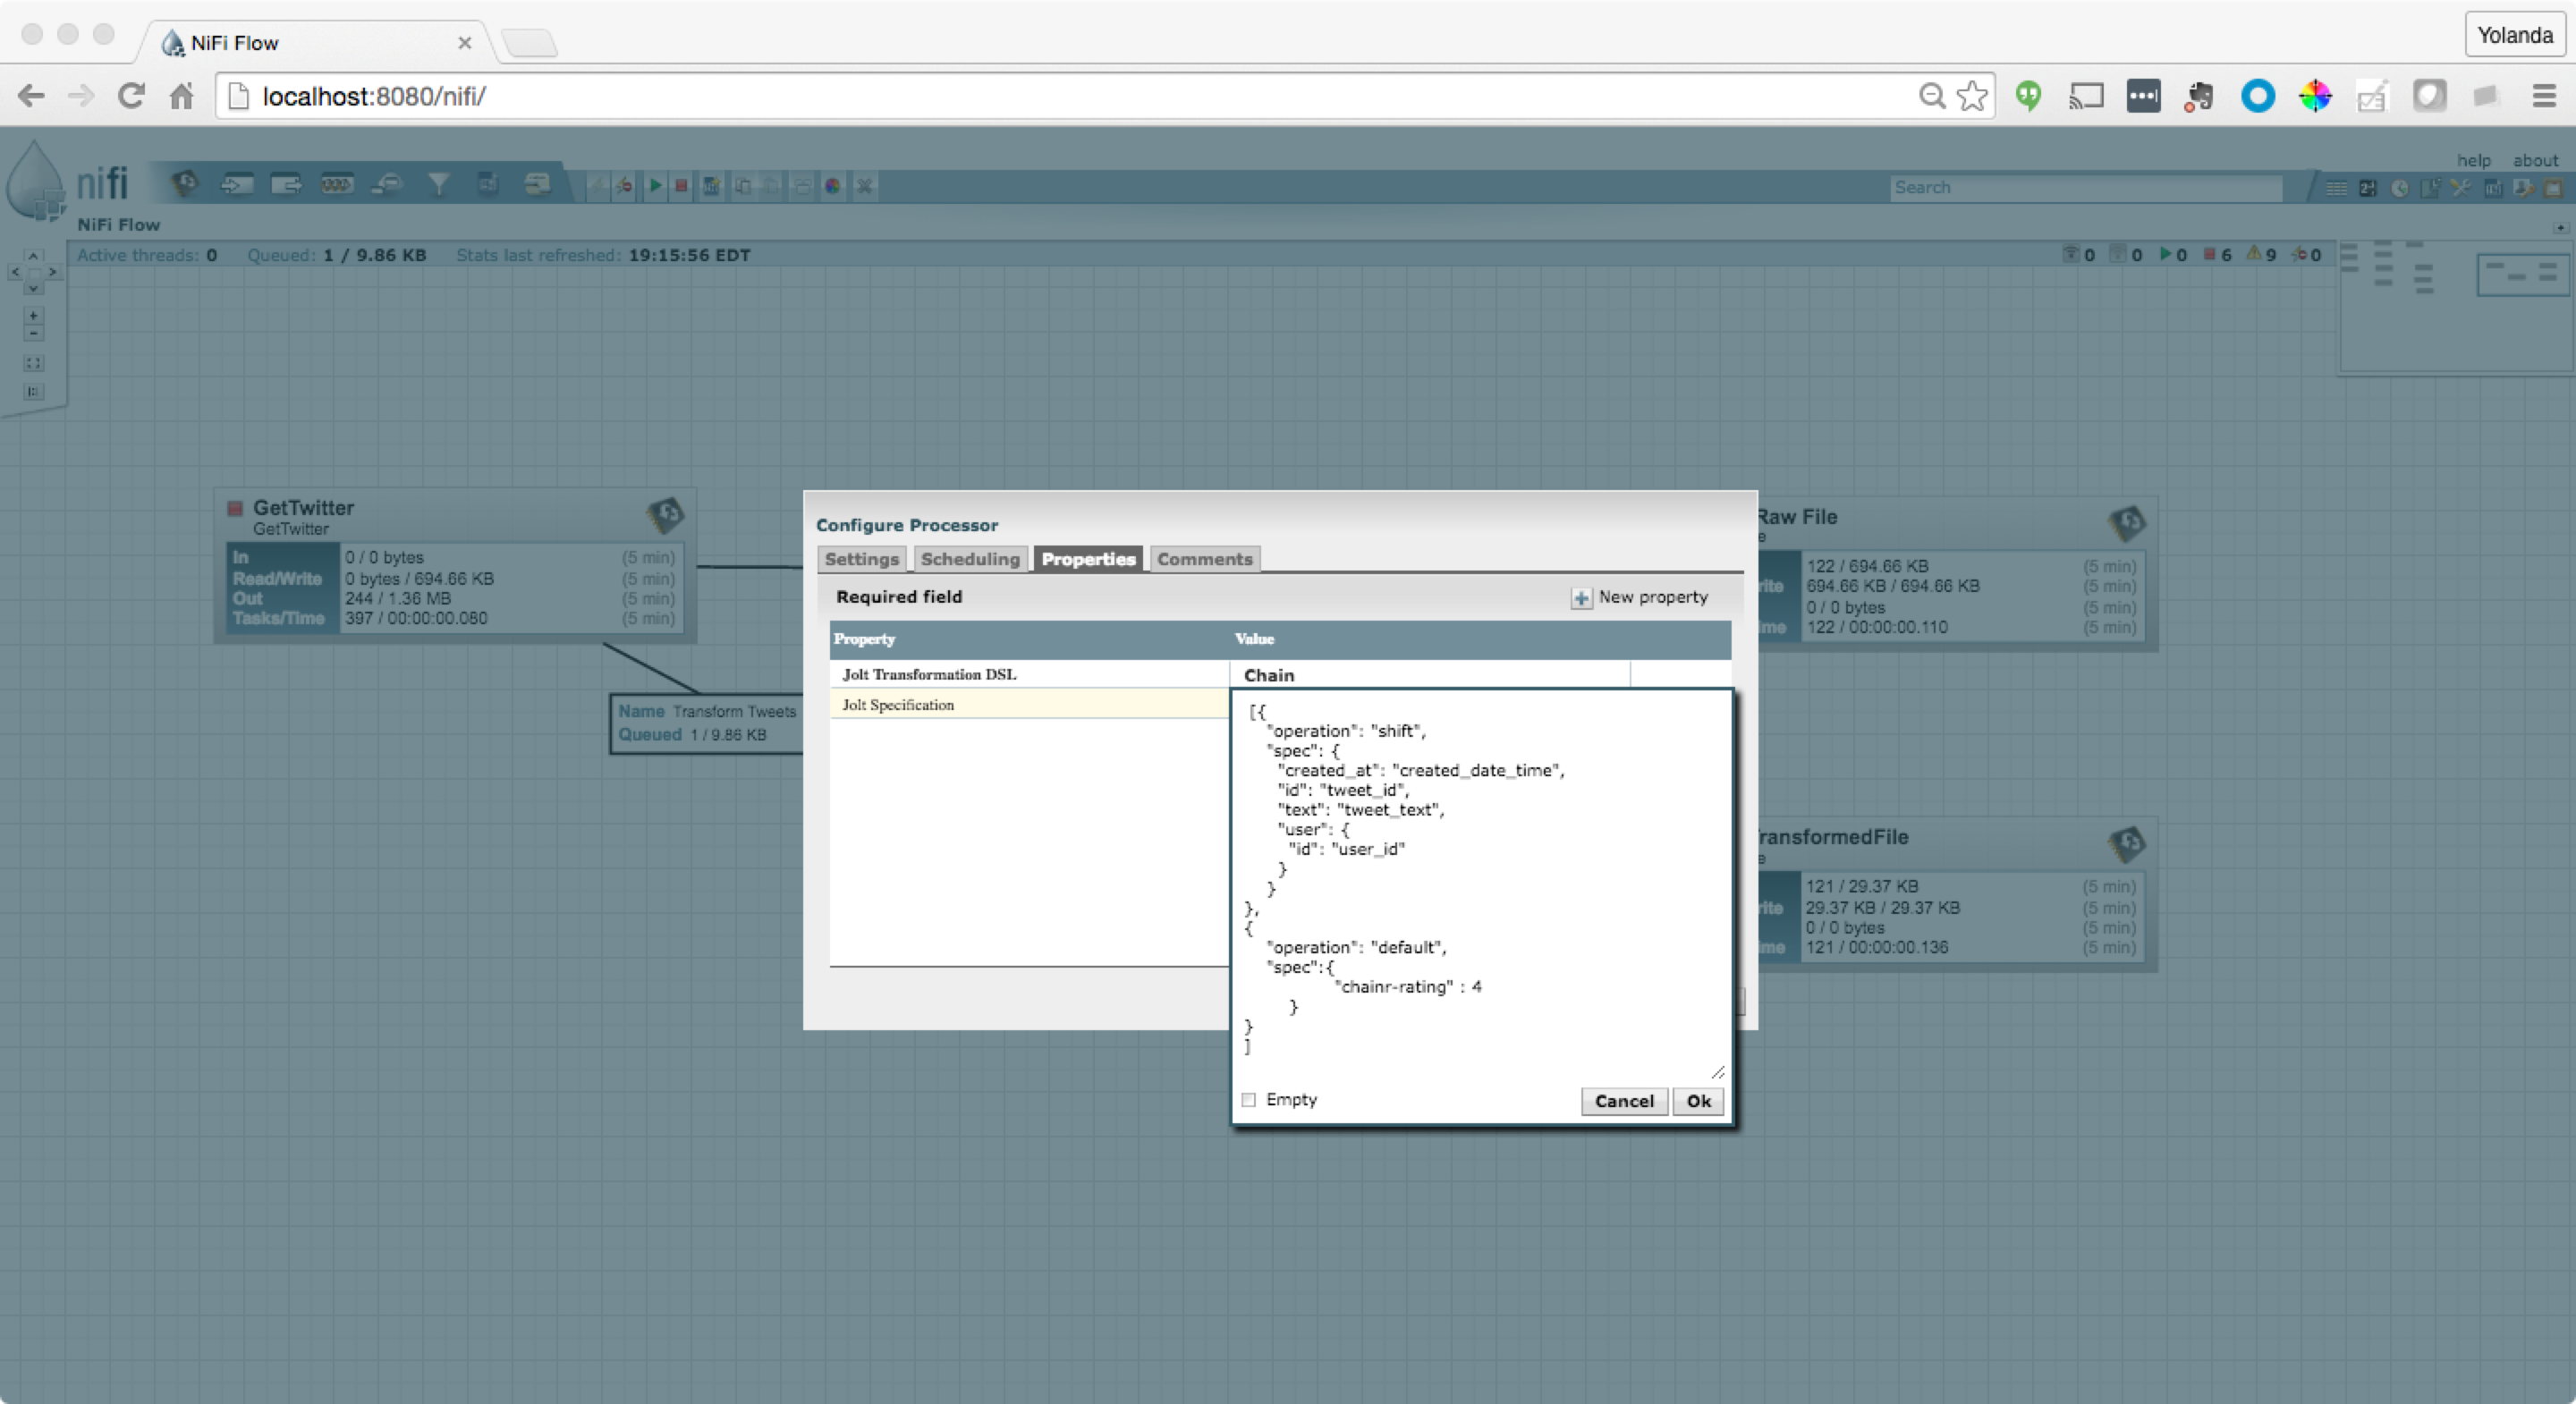The width and height of the screenshot is (2576, 1404).
Task: Click the color palette Change Color icon
Action: click(832, 186)
